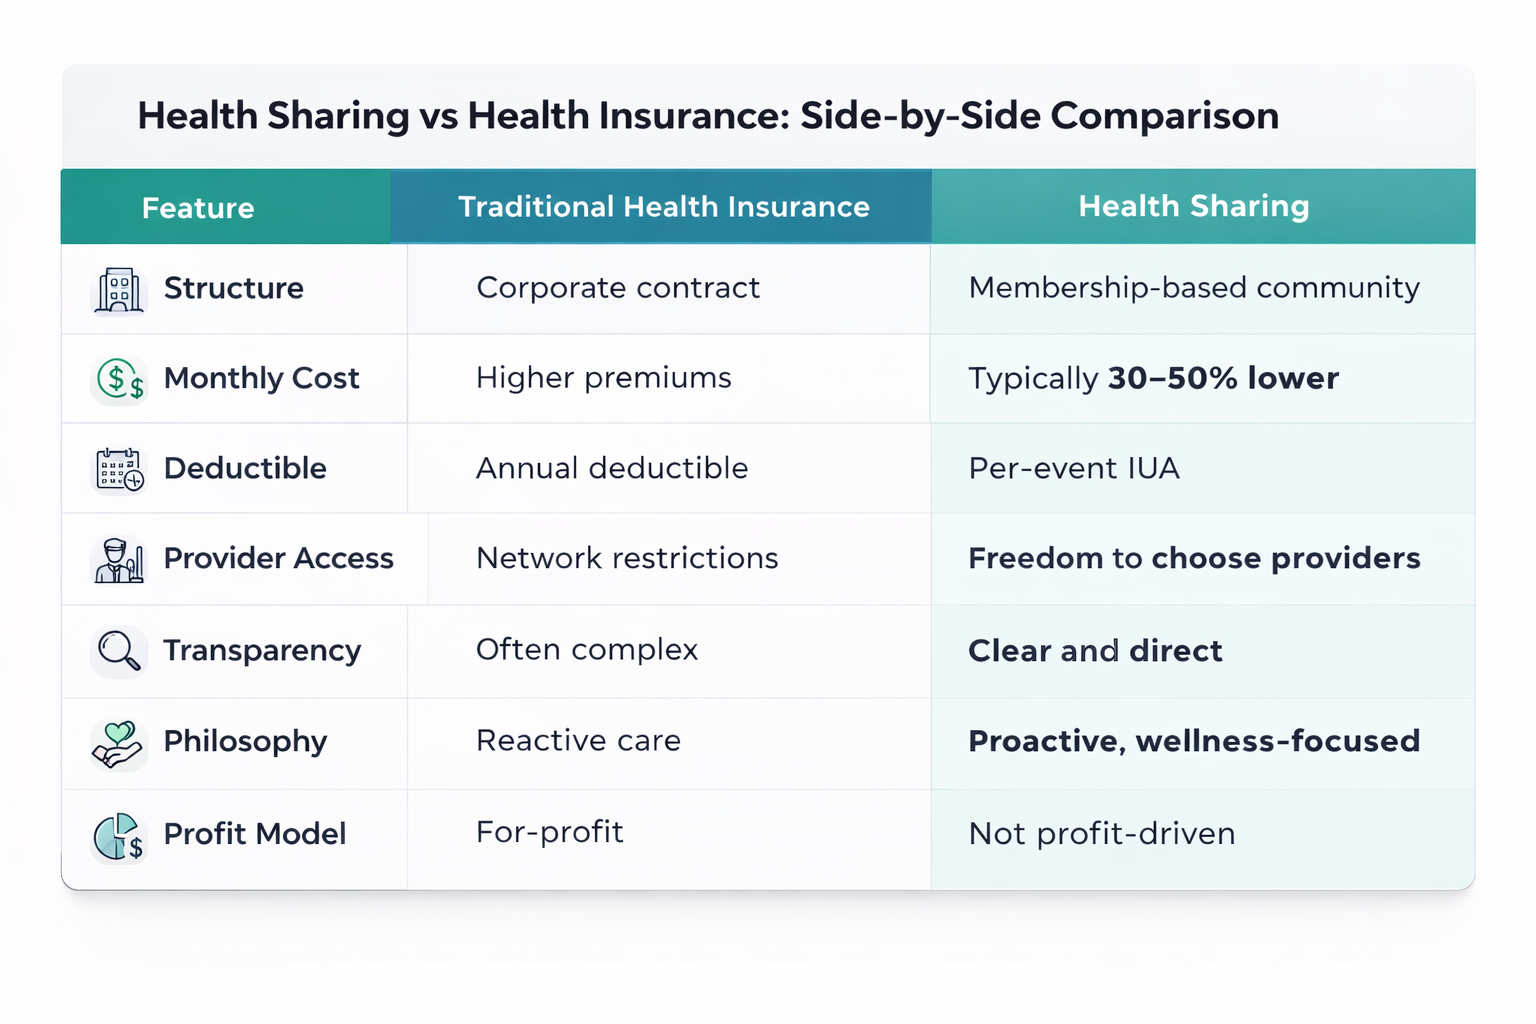Click 'Proactive, wellness-focused' text
This screenshot has width=1536, height=1024.
pos(1194,741)
